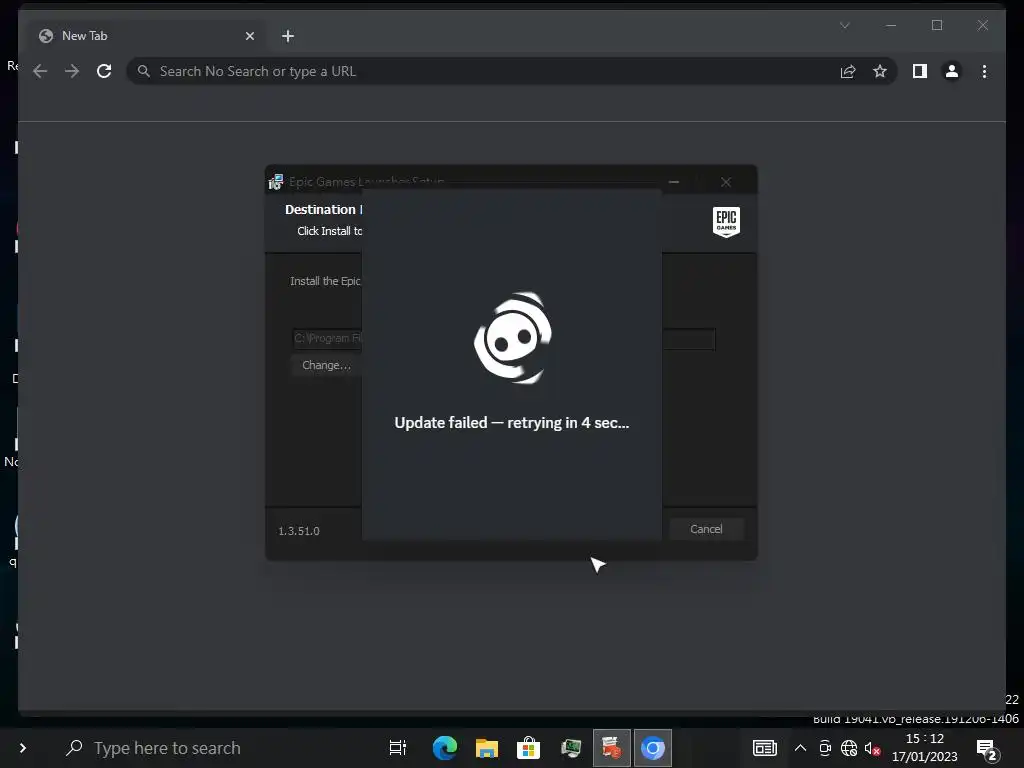Click Change... in Epic Games installer
The width and height of the screenshot is (1024, 768).
(326, 365)
